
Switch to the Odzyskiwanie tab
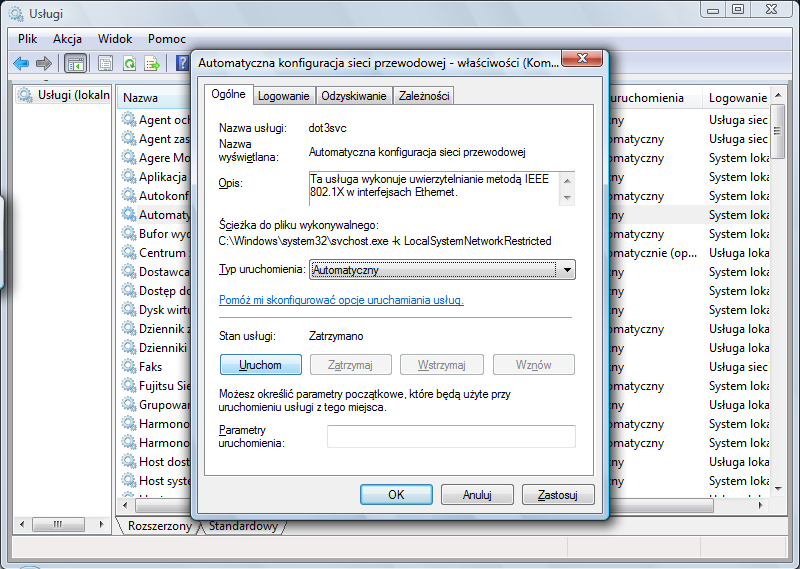click(x=353, y=96)
